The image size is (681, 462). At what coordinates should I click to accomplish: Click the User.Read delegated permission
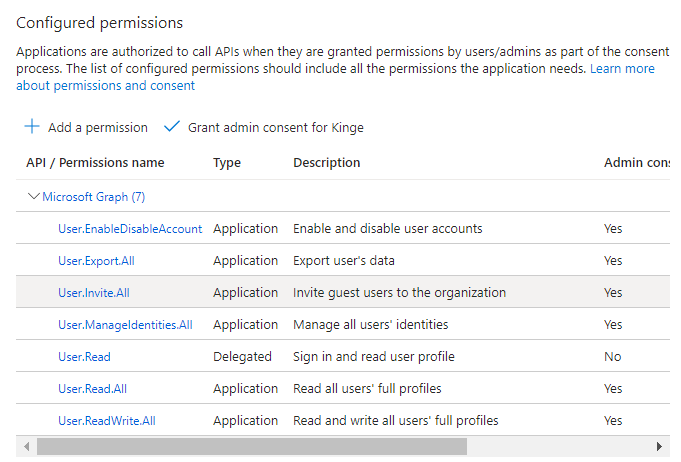(x=84, y=357)
